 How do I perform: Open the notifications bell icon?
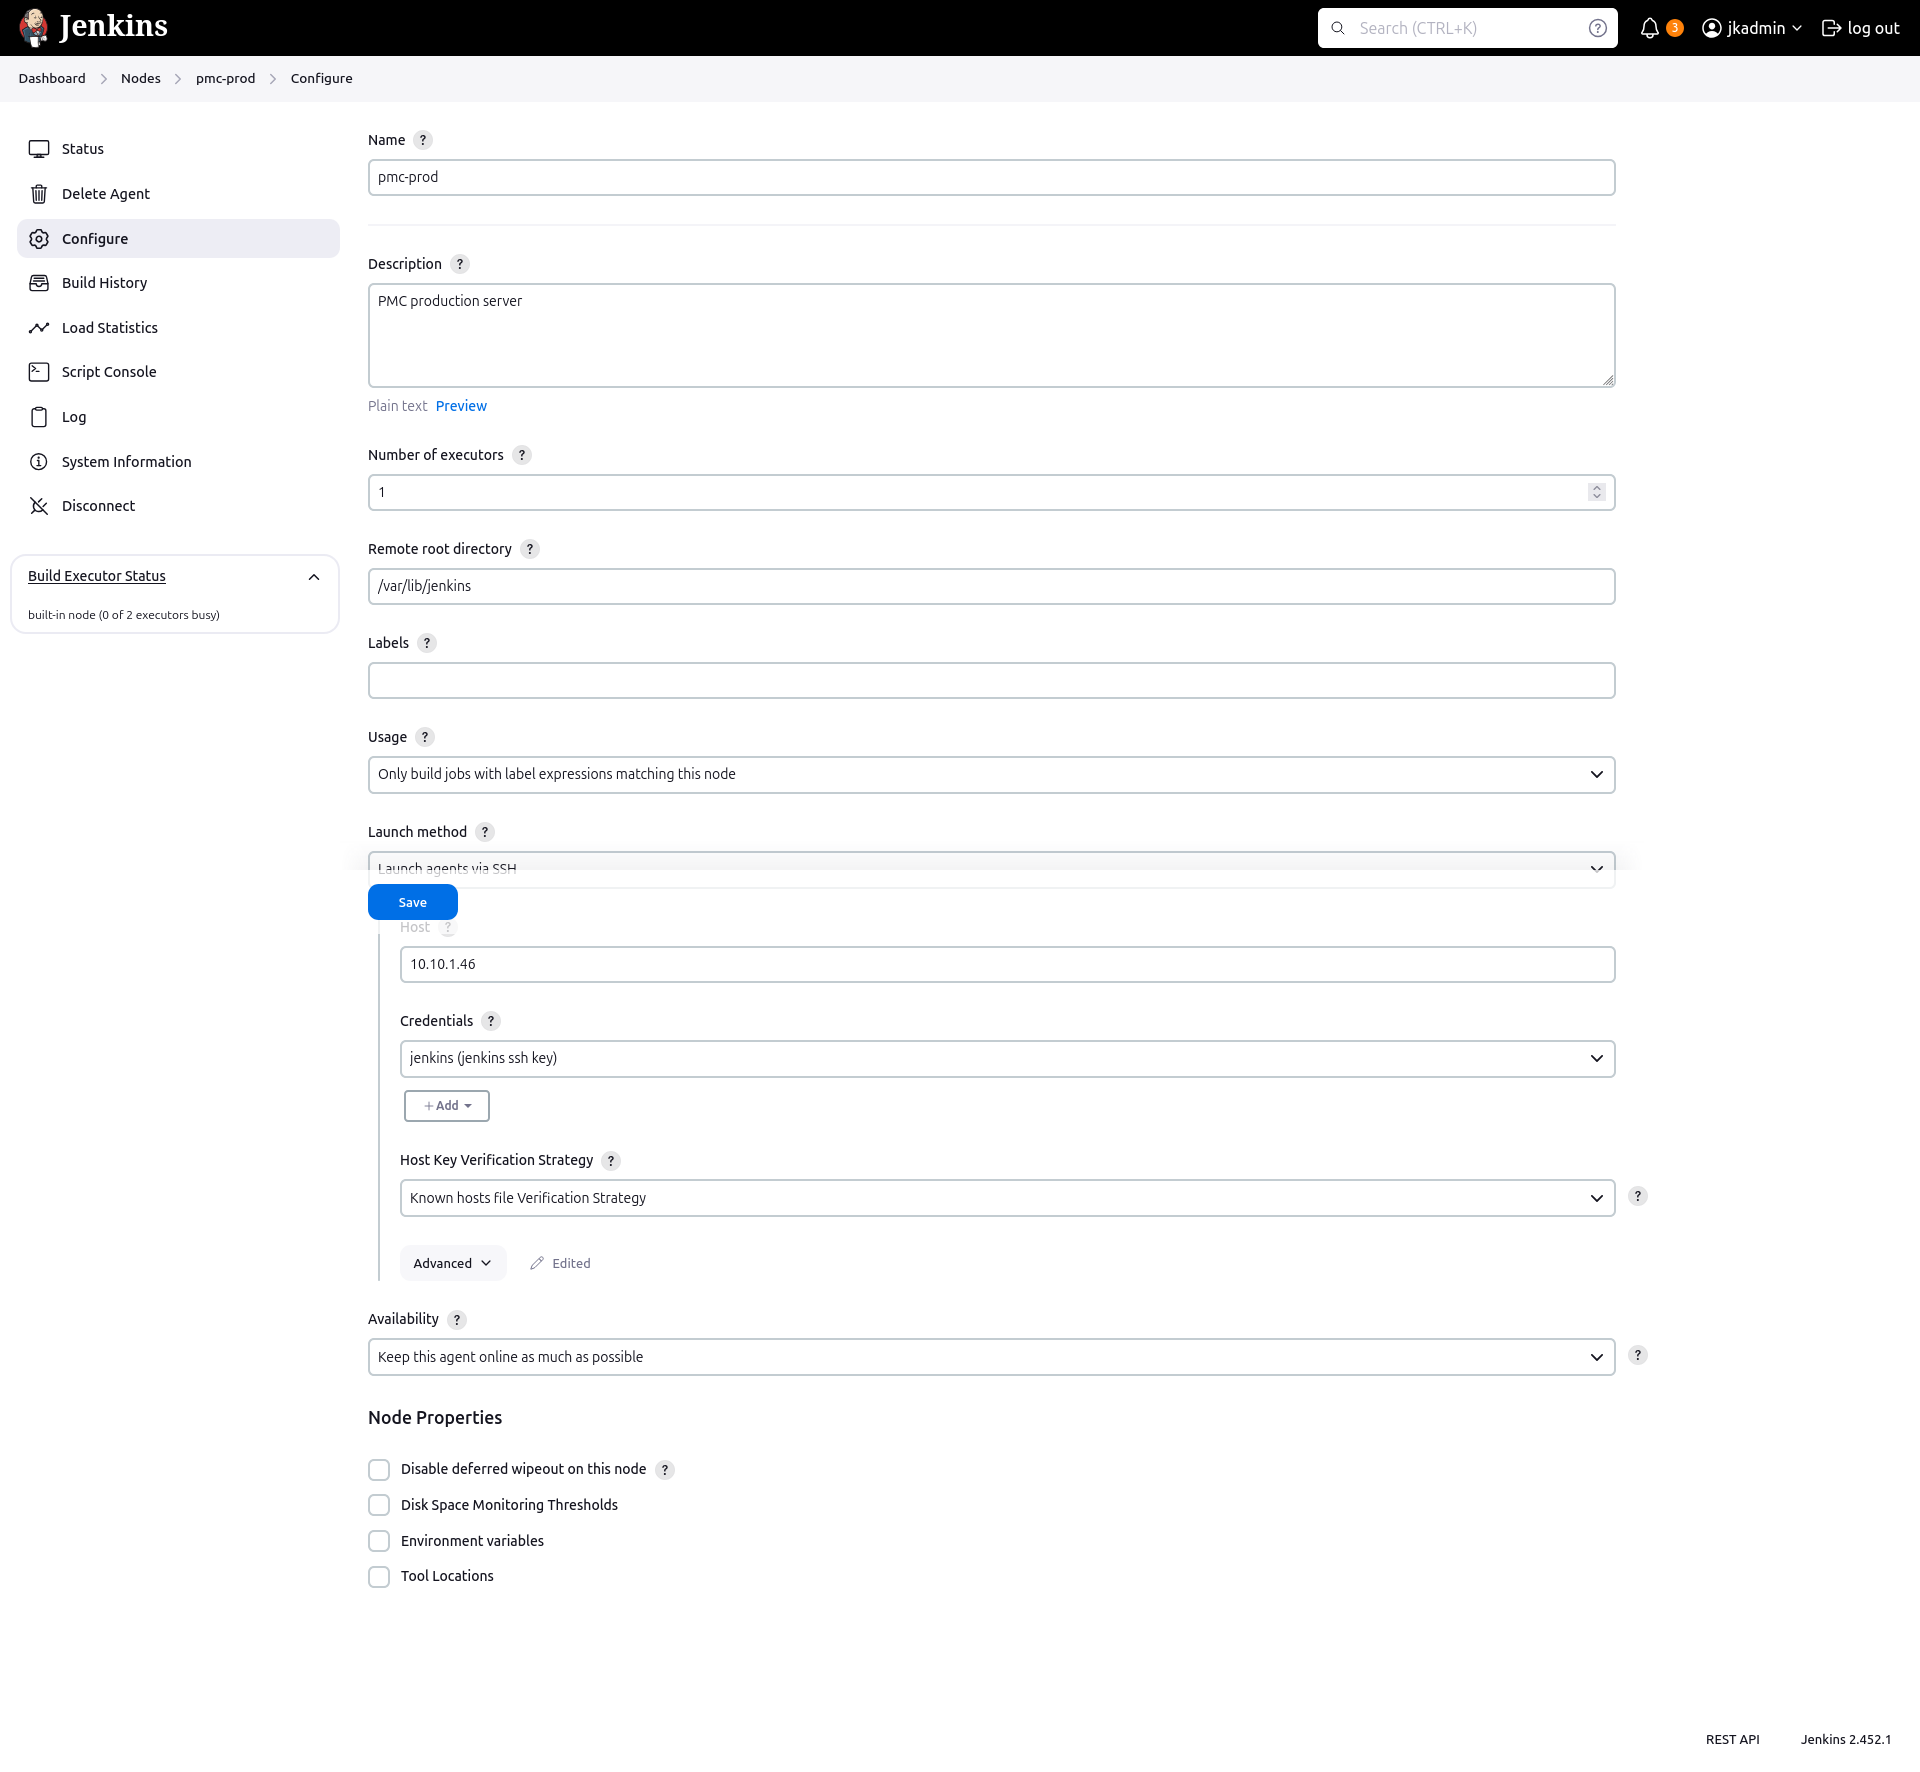(1650, 28)
